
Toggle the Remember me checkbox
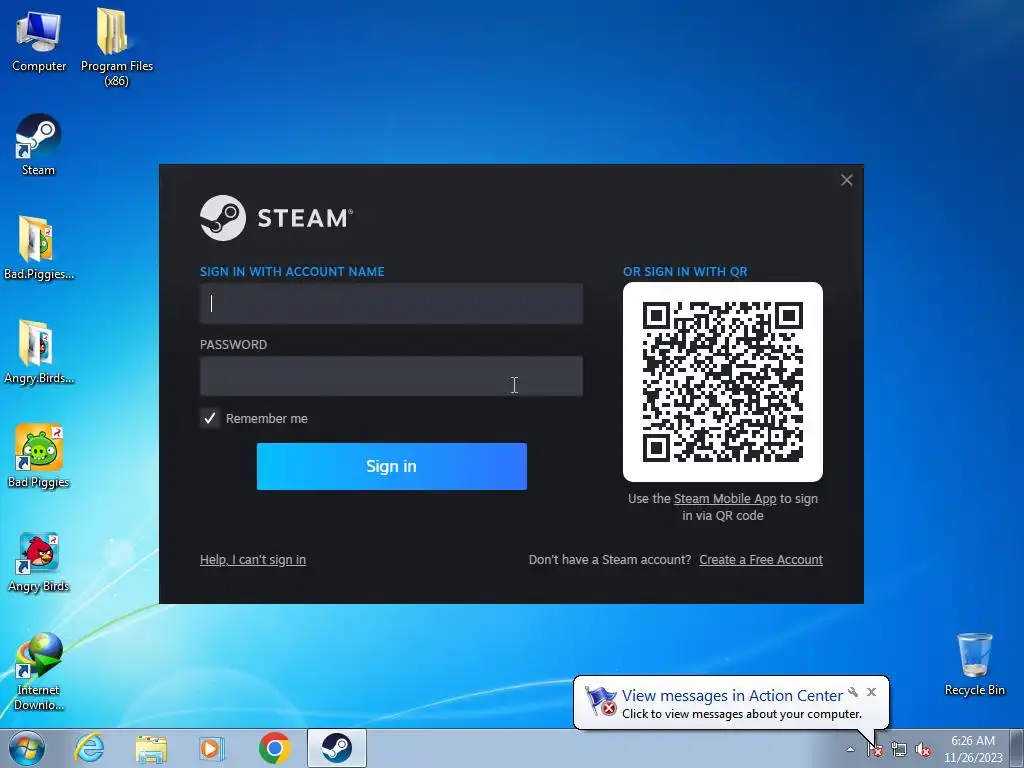[210, 419]
